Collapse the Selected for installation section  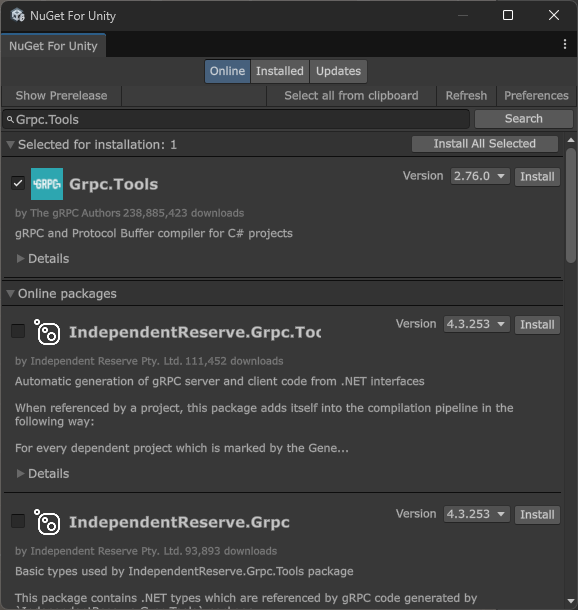(x=11, y=145)
